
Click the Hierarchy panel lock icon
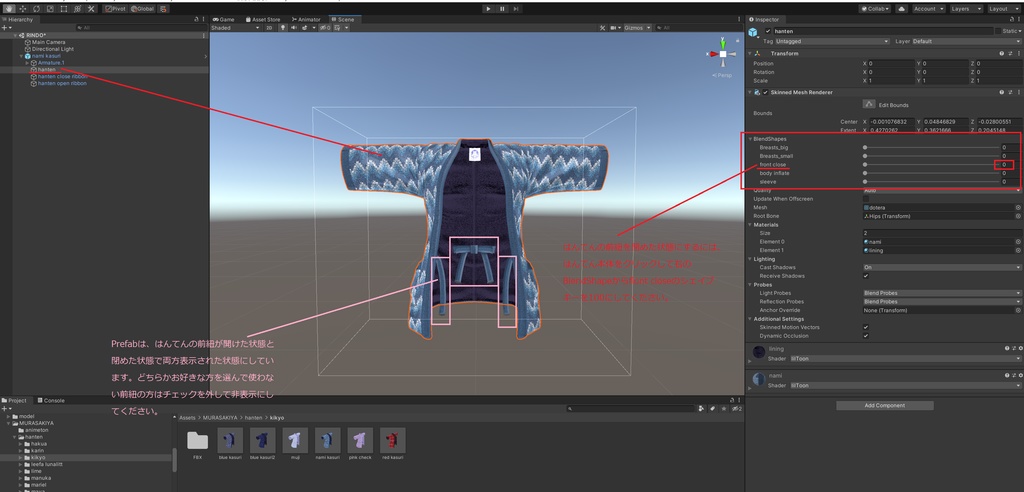197,20
